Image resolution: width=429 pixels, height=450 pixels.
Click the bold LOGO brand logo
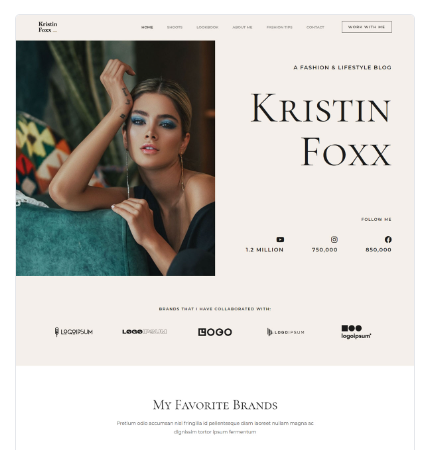pyautogui.click(x=215, y=332)
